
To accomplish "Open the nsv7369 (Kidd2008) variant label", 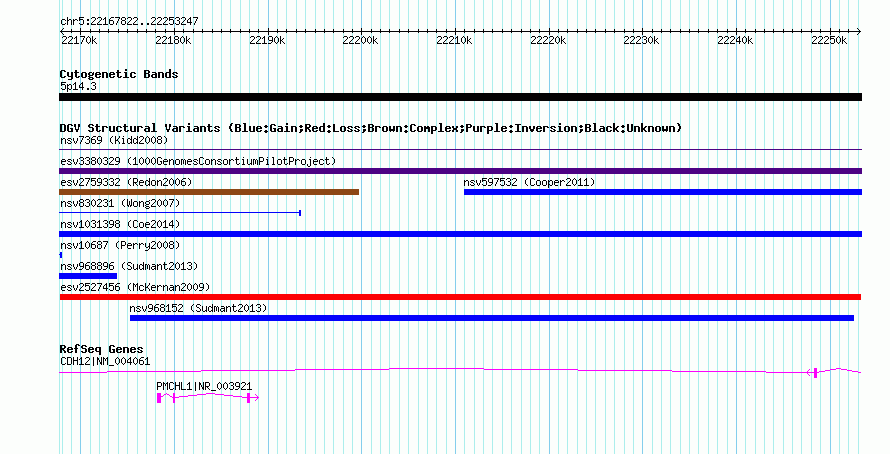I will coord(114,140).
